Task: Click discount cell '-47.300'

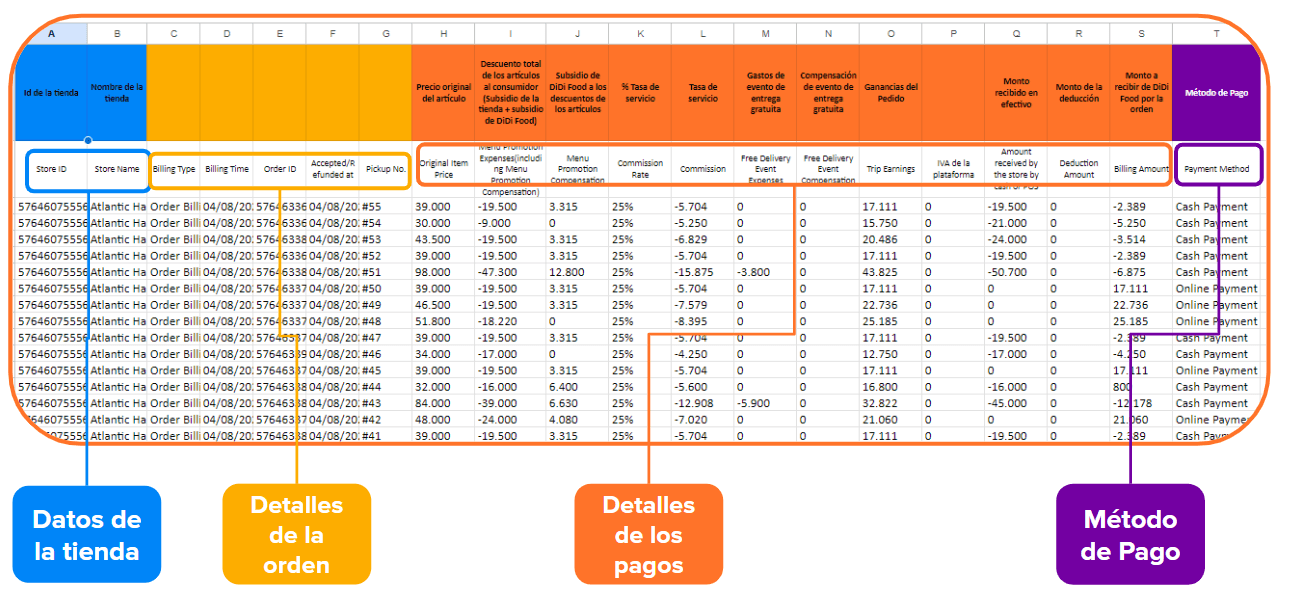Action: tap(510, 272)
